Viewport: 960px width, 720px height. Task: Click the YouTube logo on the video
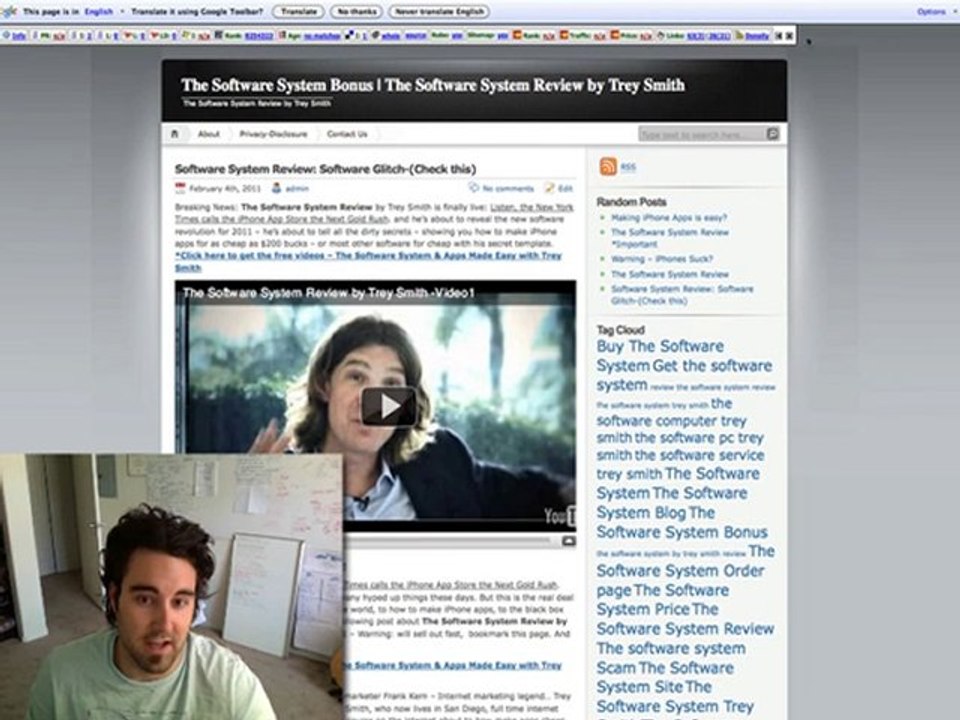(x=560, y=516)
